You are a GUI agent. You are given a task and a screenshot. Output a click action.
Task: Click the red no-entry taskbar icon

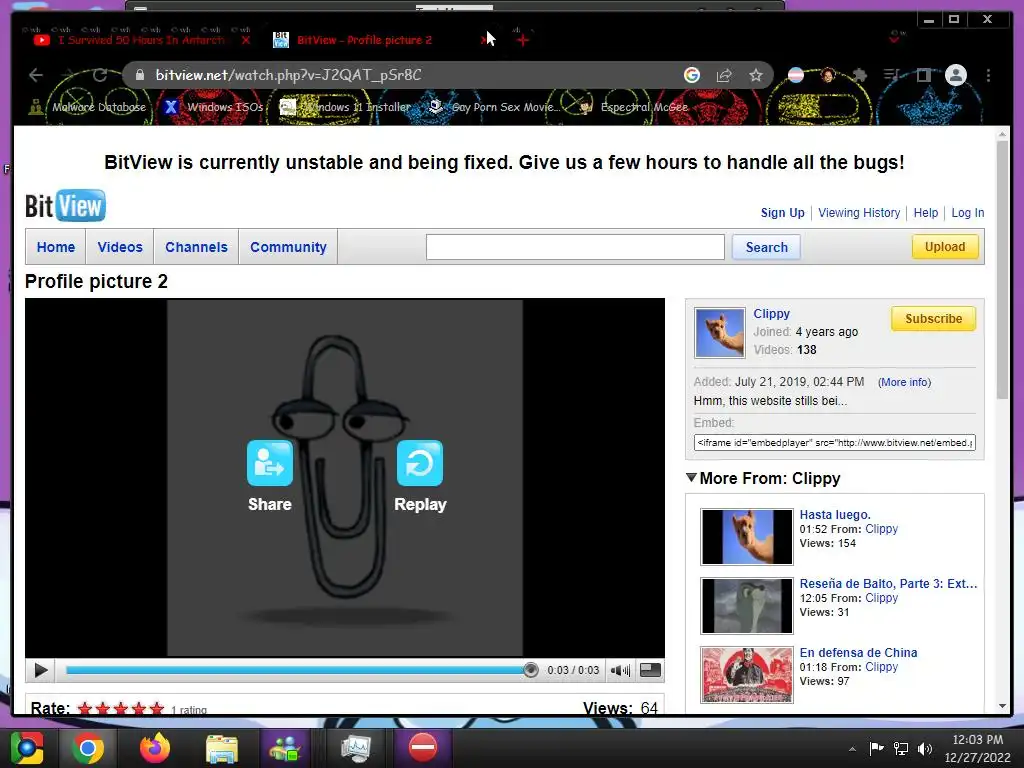pyautogui.click(x=423, y=748)
